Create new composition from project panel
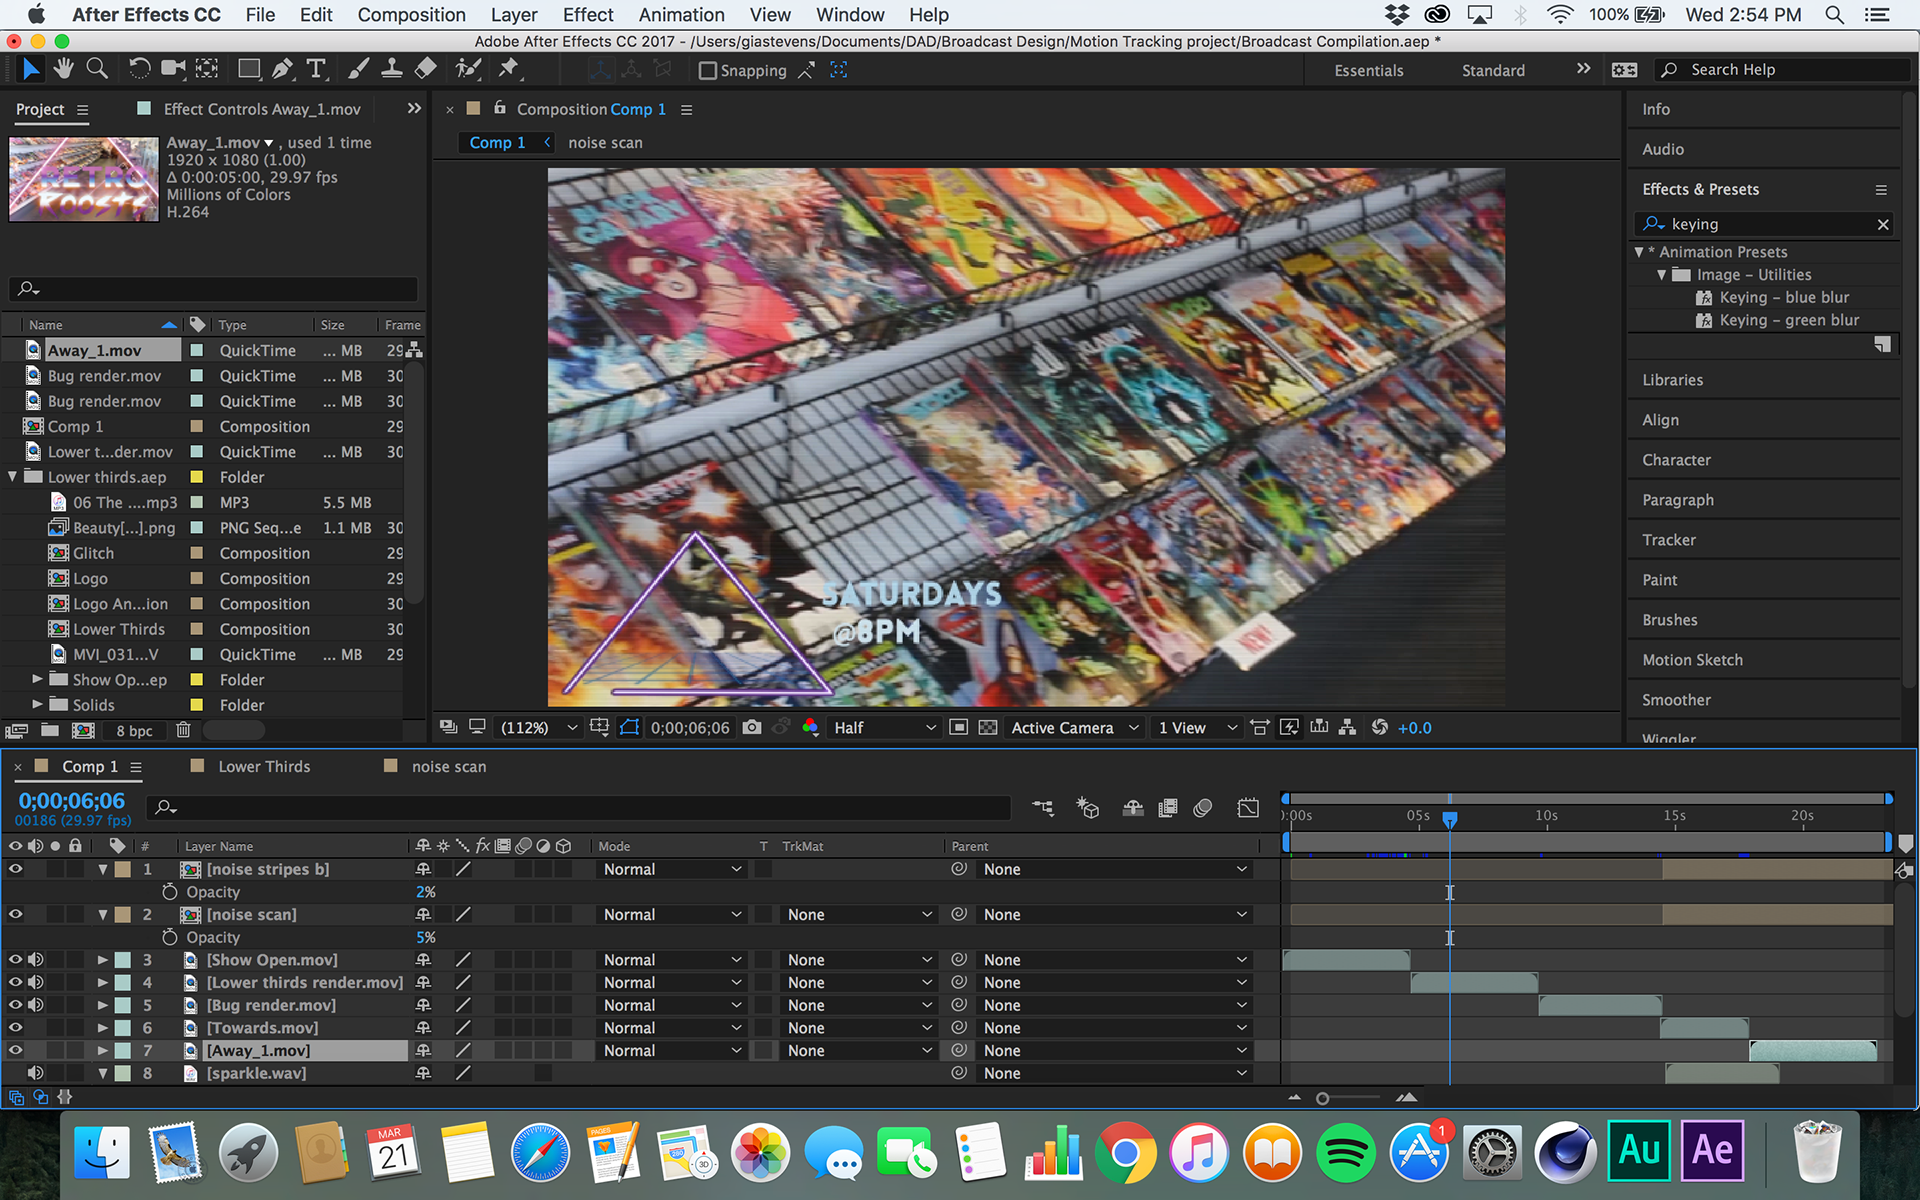This screenshot has width=1920, height=1200. coord(83,731)
